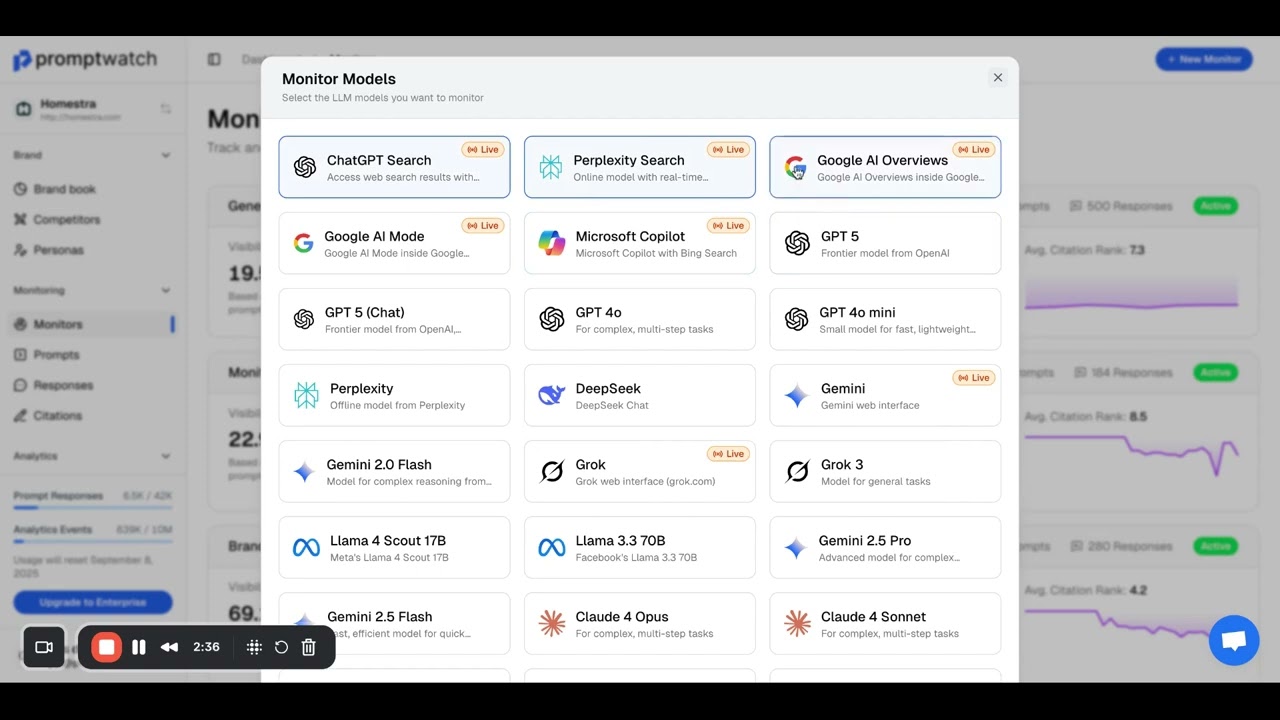Select the Gemini 2.0 Flash model card
Screen dimensions: 1280x720
pyautogui.click(x=394, y=471)
